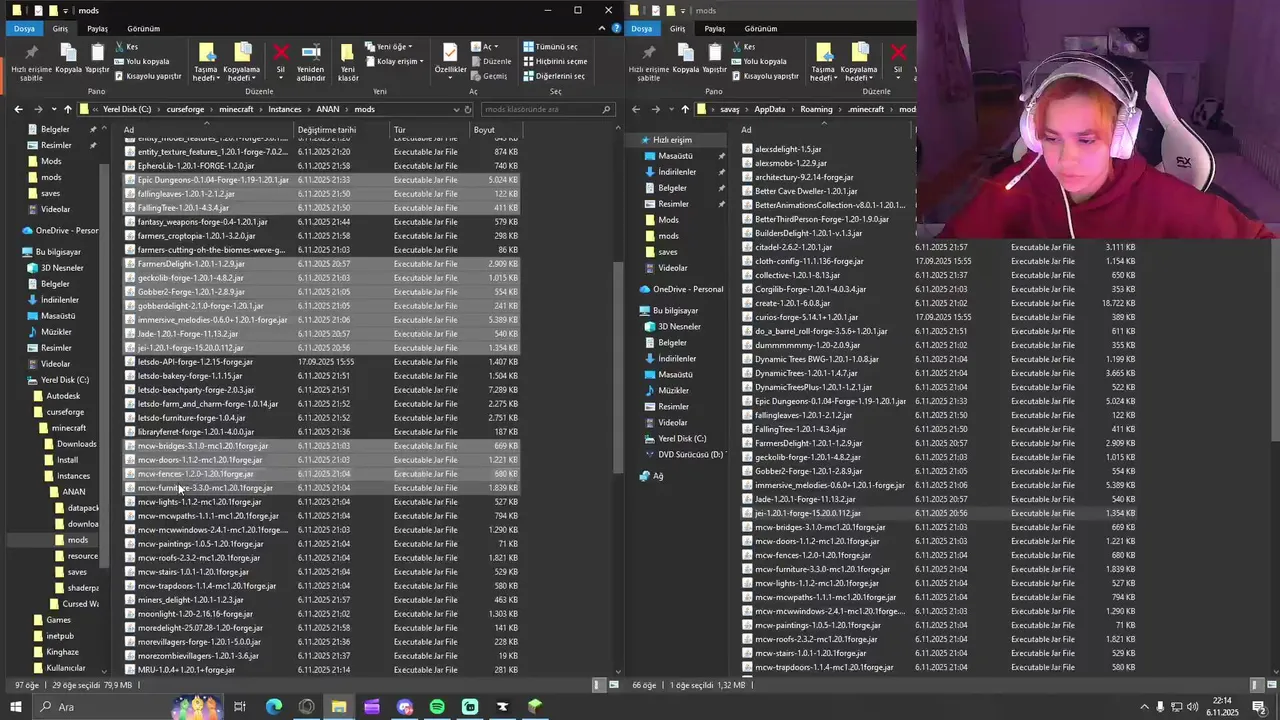Sort left list by Boyut column
1280x720 pixels.
[495, 130]
